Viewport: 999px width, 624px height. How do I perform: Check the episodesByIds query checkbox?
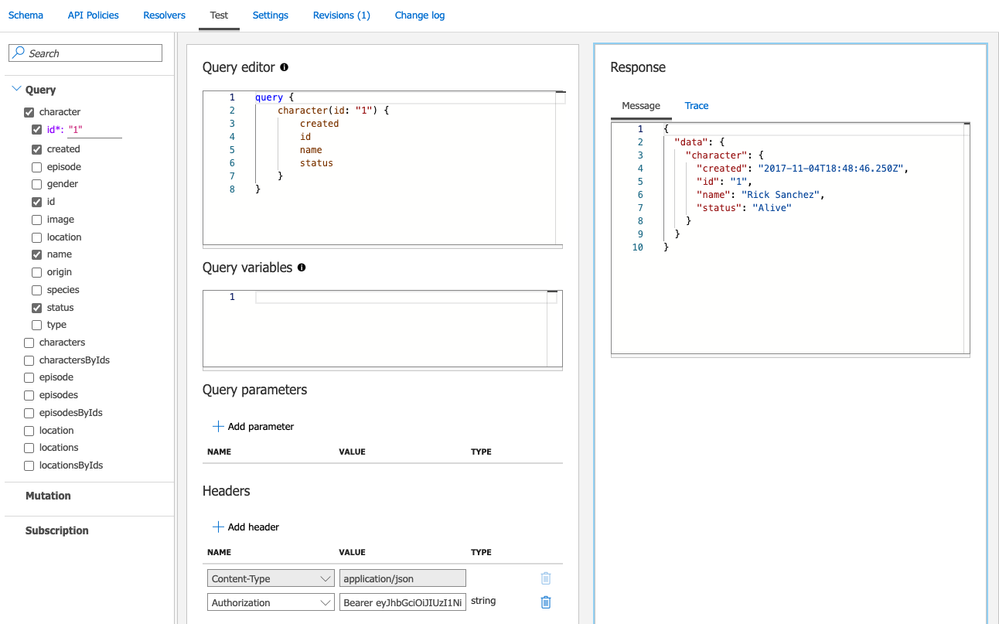[29, 413]
